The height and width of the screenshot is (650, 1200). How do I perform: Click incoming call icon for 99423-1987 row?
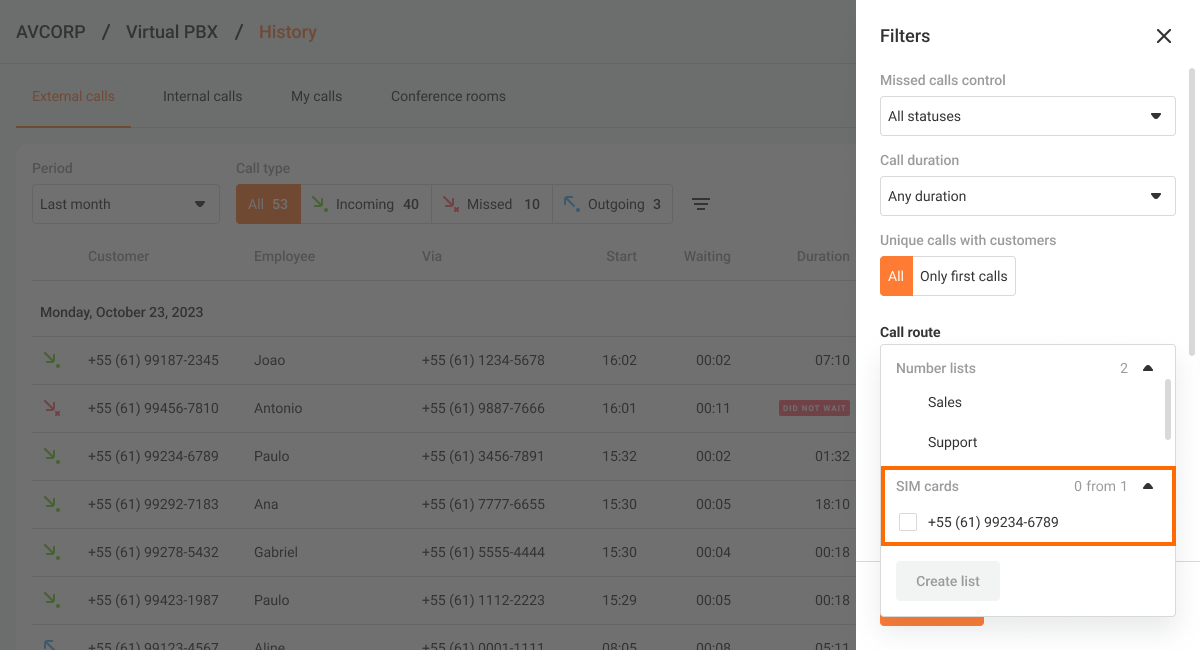pyautogui.click(x=50, y=600)
